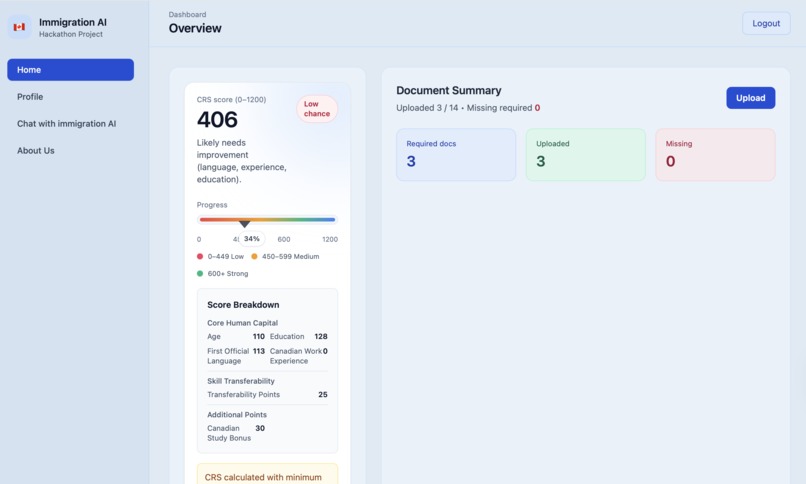Click the 1200 scale label
This screenshot has height=484, width=806.
pos(330,239)
